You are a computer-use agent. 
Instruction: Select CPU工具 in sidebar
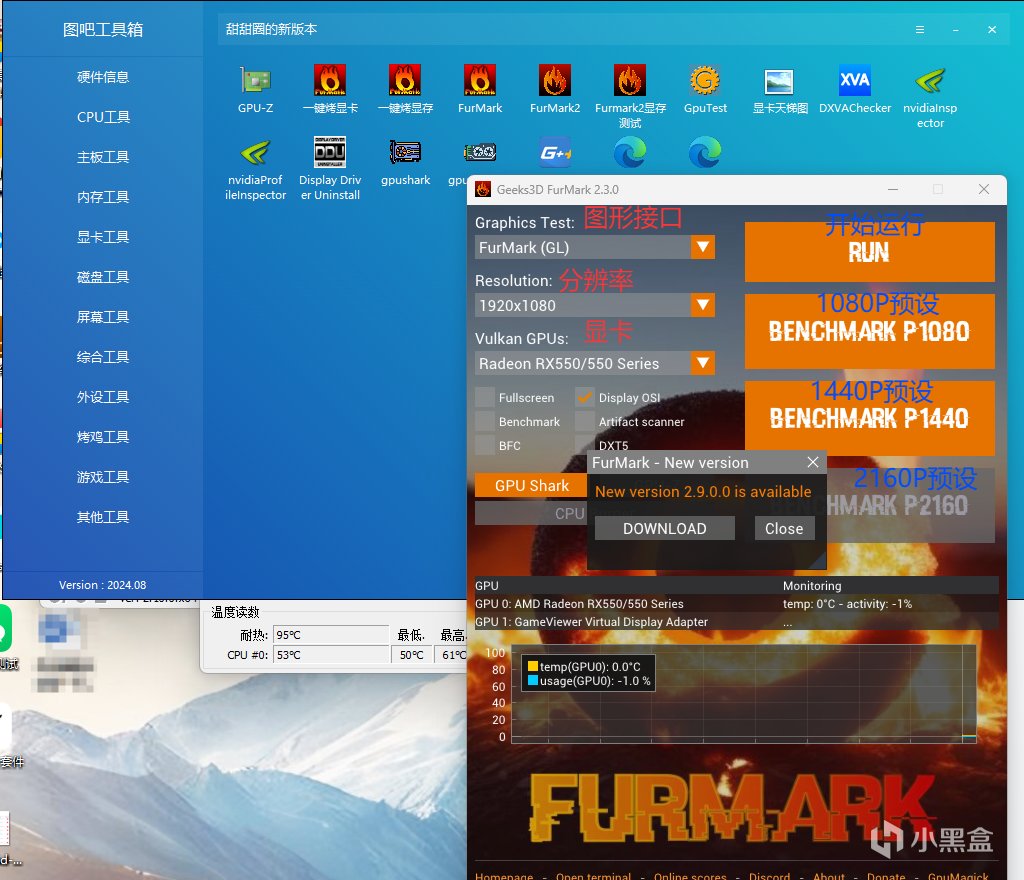(x=103, y=117)
